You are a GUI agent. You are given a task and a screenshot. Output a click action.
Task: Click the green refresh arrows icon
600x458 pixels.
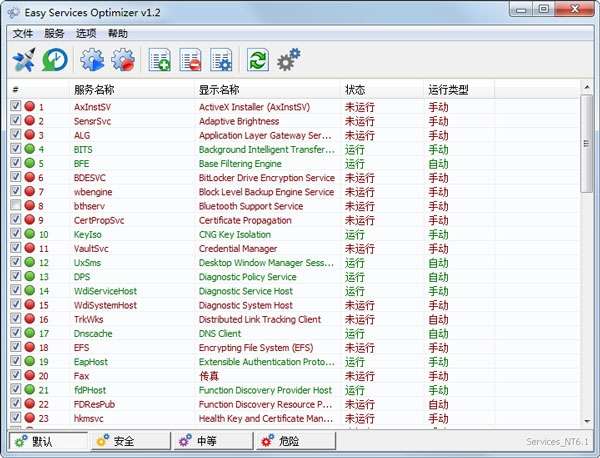point(258,60)
